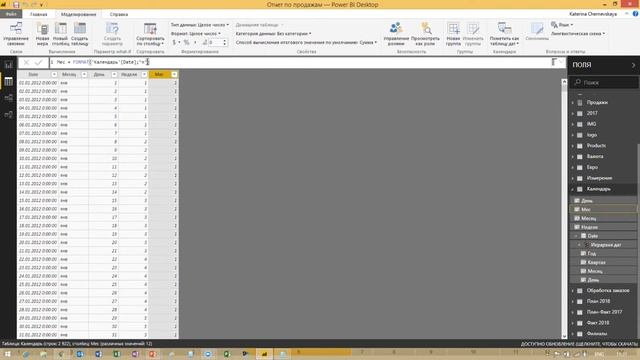Viewport: 640px width, 360px height.
Task: Click the Katerina Chernevskaya account name
Action: [x=593, y=14]
